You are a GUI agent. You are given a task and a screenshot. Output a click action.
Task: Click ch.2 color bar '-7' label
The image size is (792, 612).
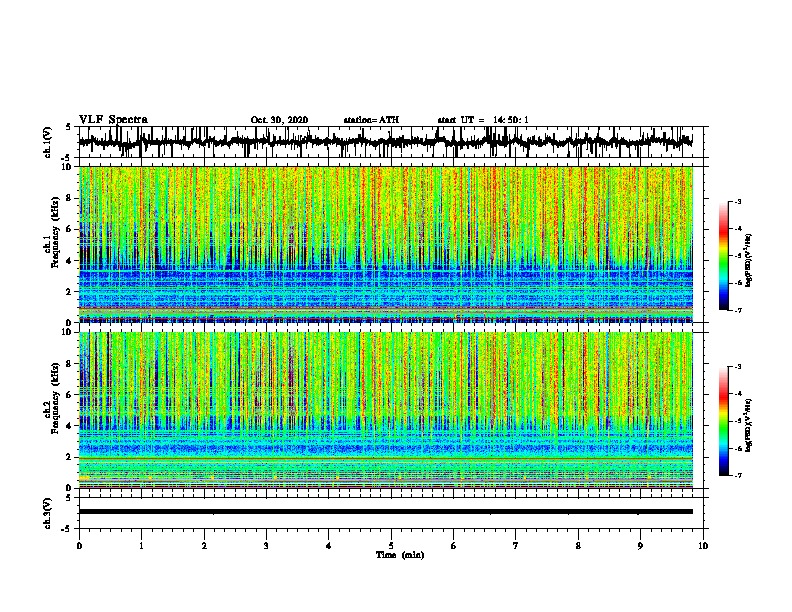coord(738,475)
